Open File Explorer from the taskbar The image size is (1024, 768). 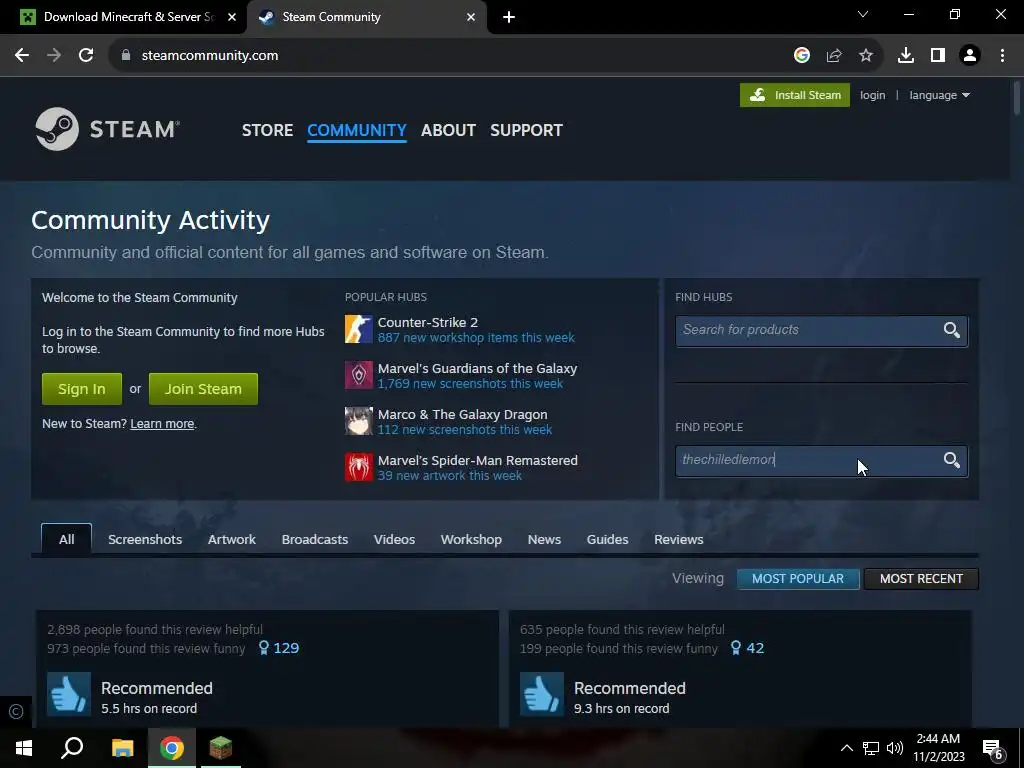tap(122, 748)
